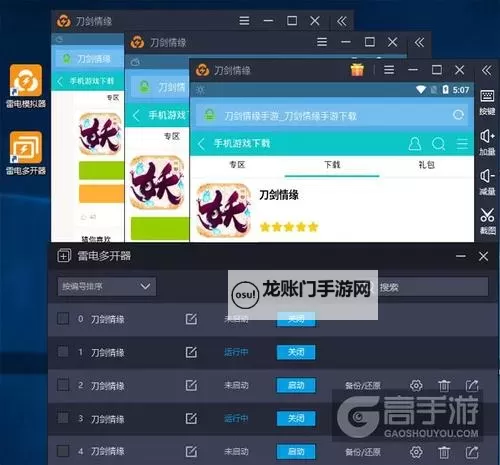
Task: Minimize the 雷电多开器 window
Action: tap(461, 256)
